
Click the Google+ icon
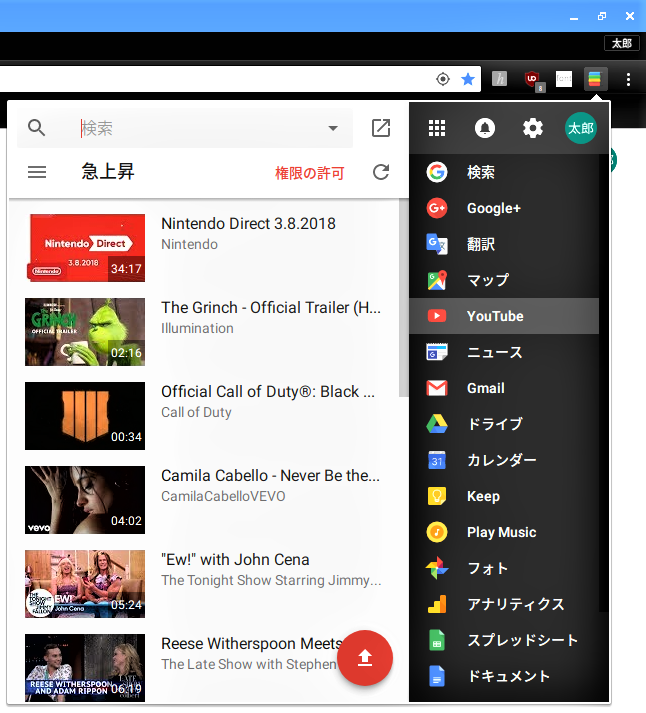pos(437,208)
